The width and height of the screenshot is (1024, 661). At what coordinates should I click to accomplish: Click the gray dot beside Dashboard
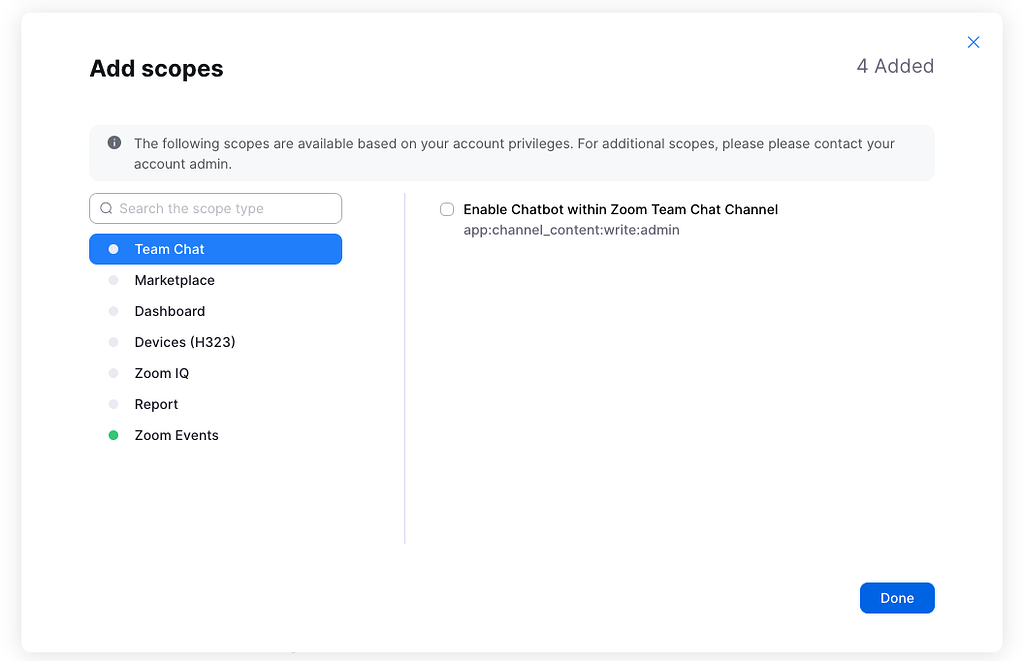pyautogui.click(x=113, y=311)
